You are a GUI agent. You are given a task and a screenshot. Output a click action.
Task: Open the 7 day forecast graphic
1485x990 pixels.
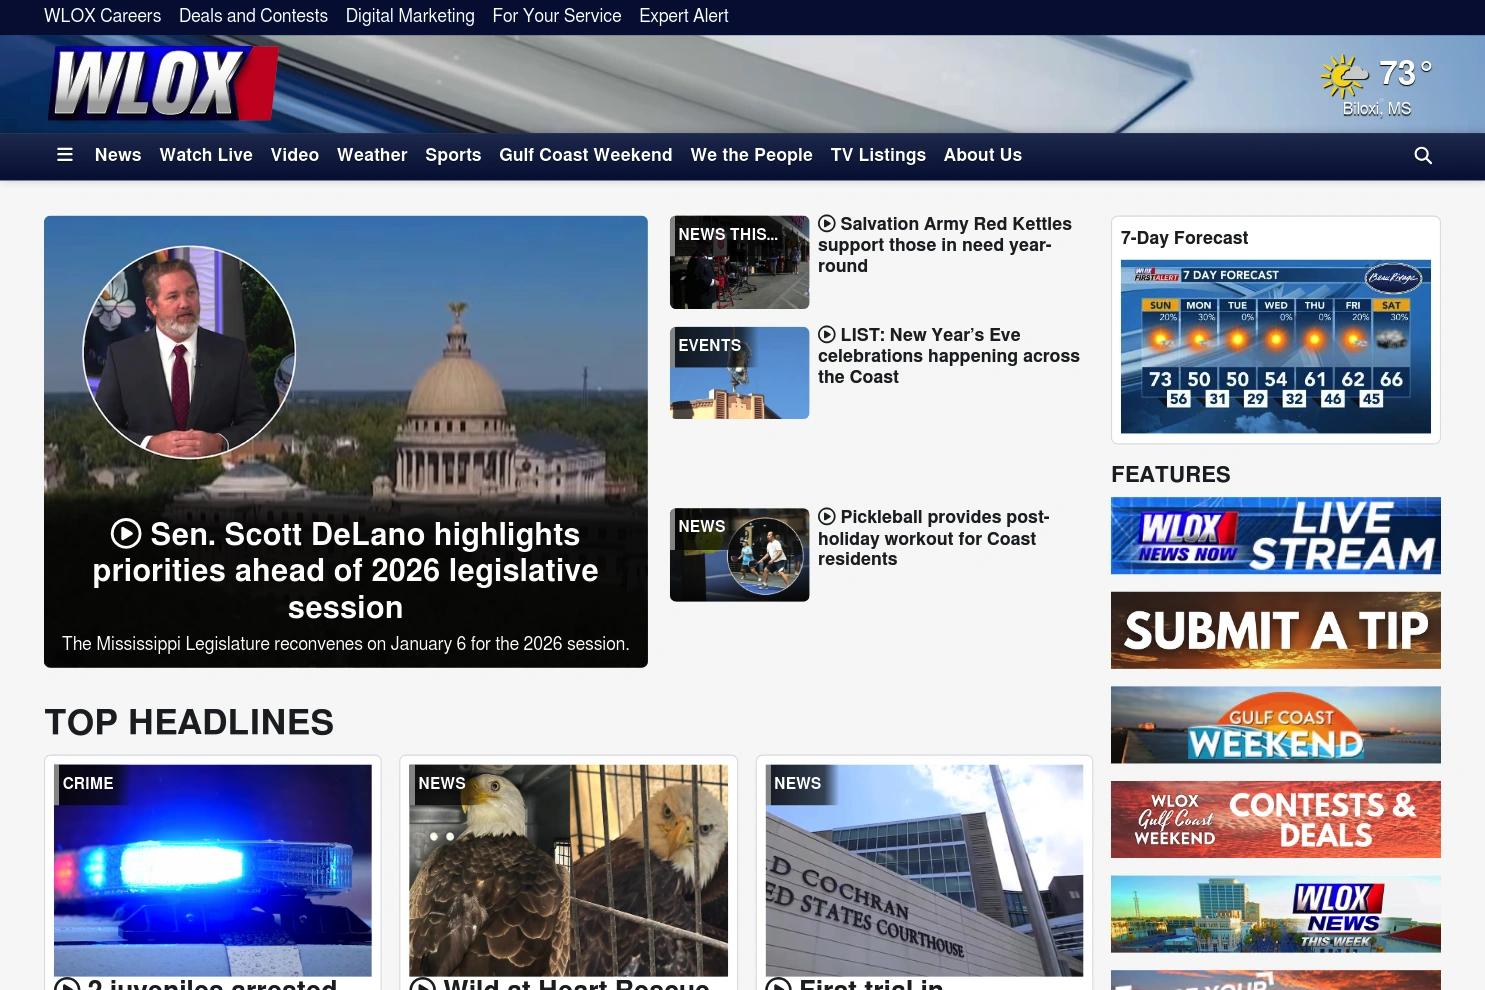1276,347
